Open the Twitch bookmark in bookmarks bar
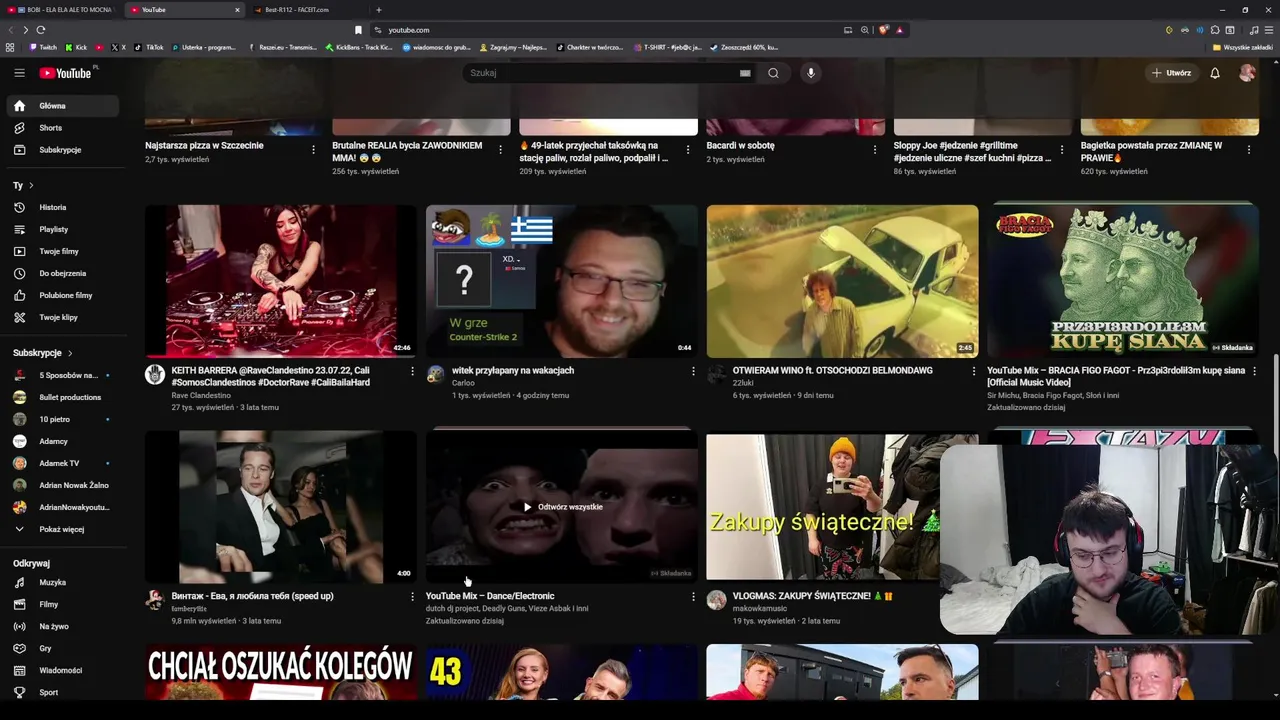 [x=43, y=47]
